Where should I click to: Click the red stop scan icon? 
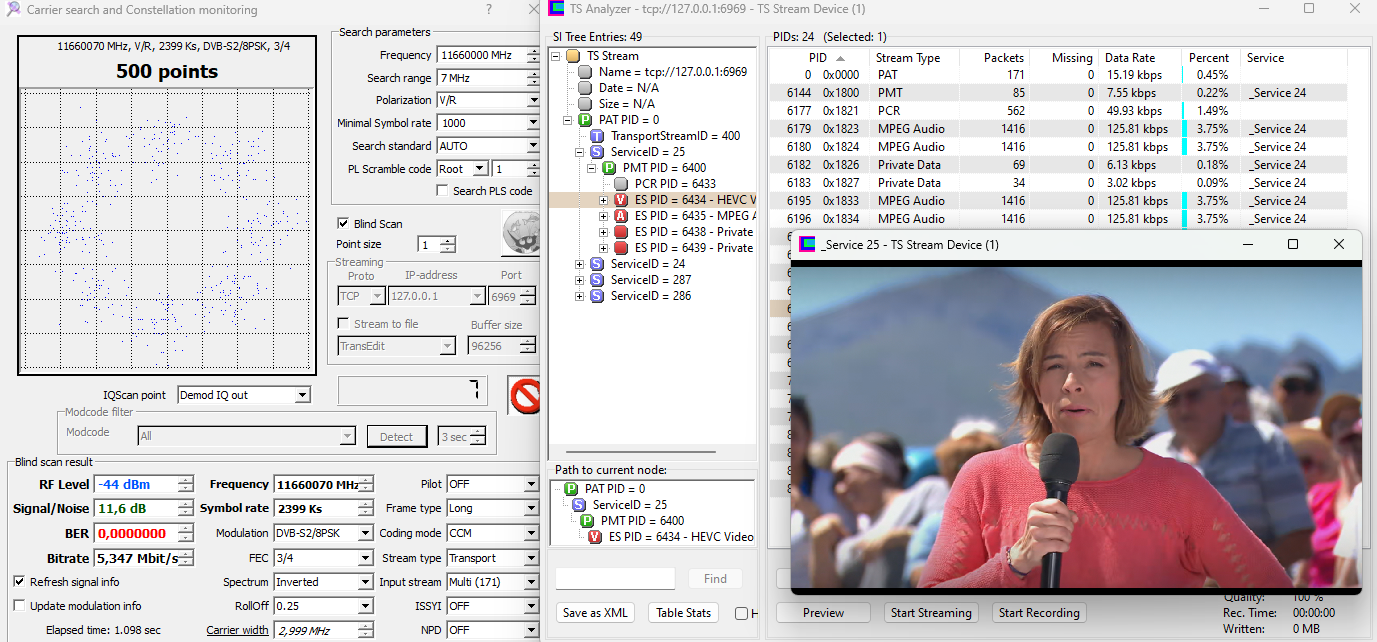click(523, 394)
